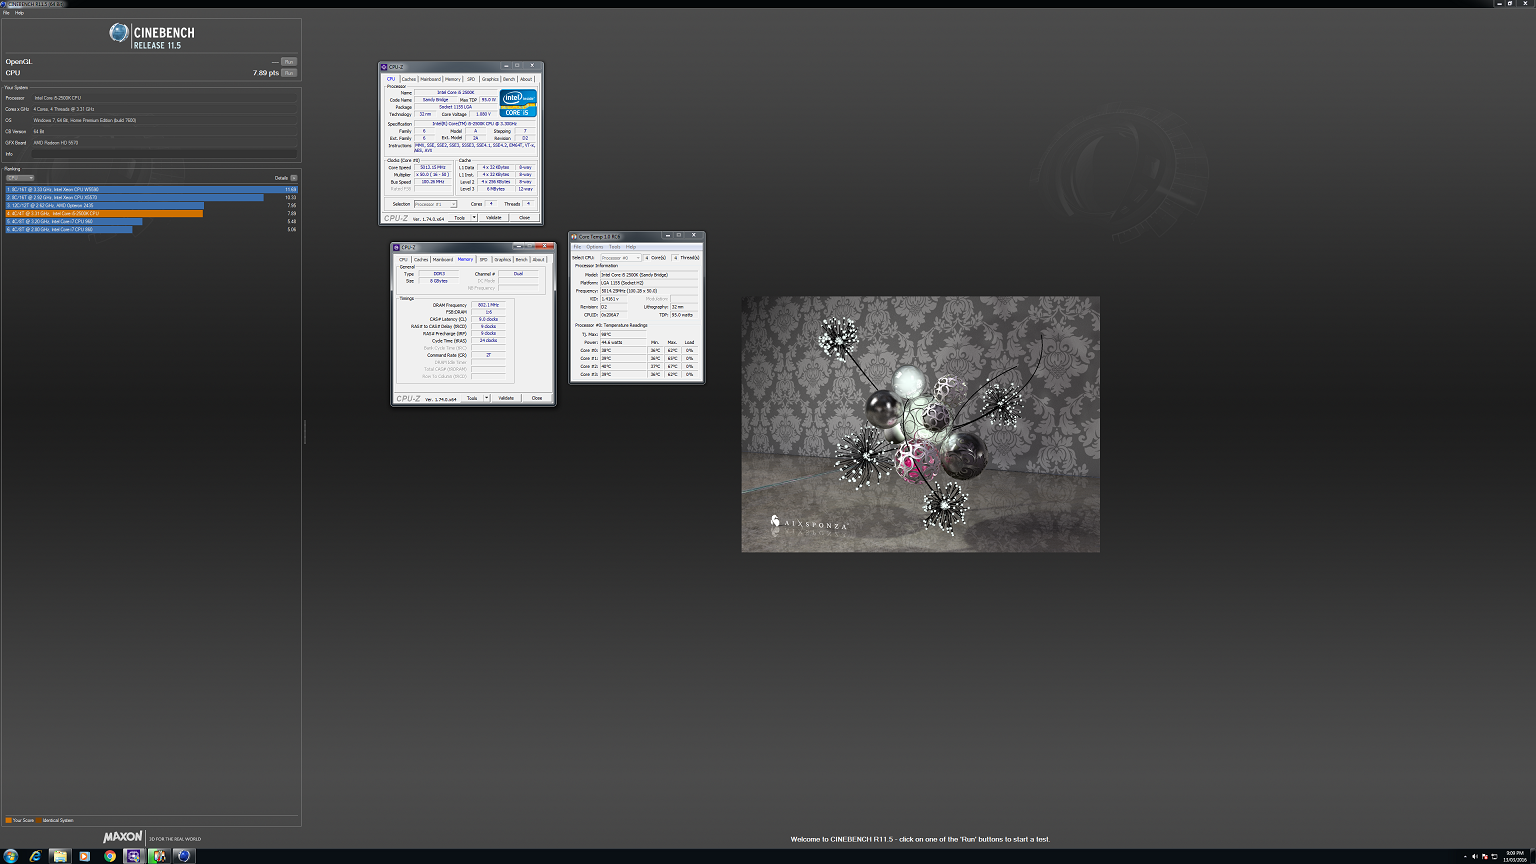Toggle the ranking Details button
1536x864 pixels.
(x=294, y=178)
